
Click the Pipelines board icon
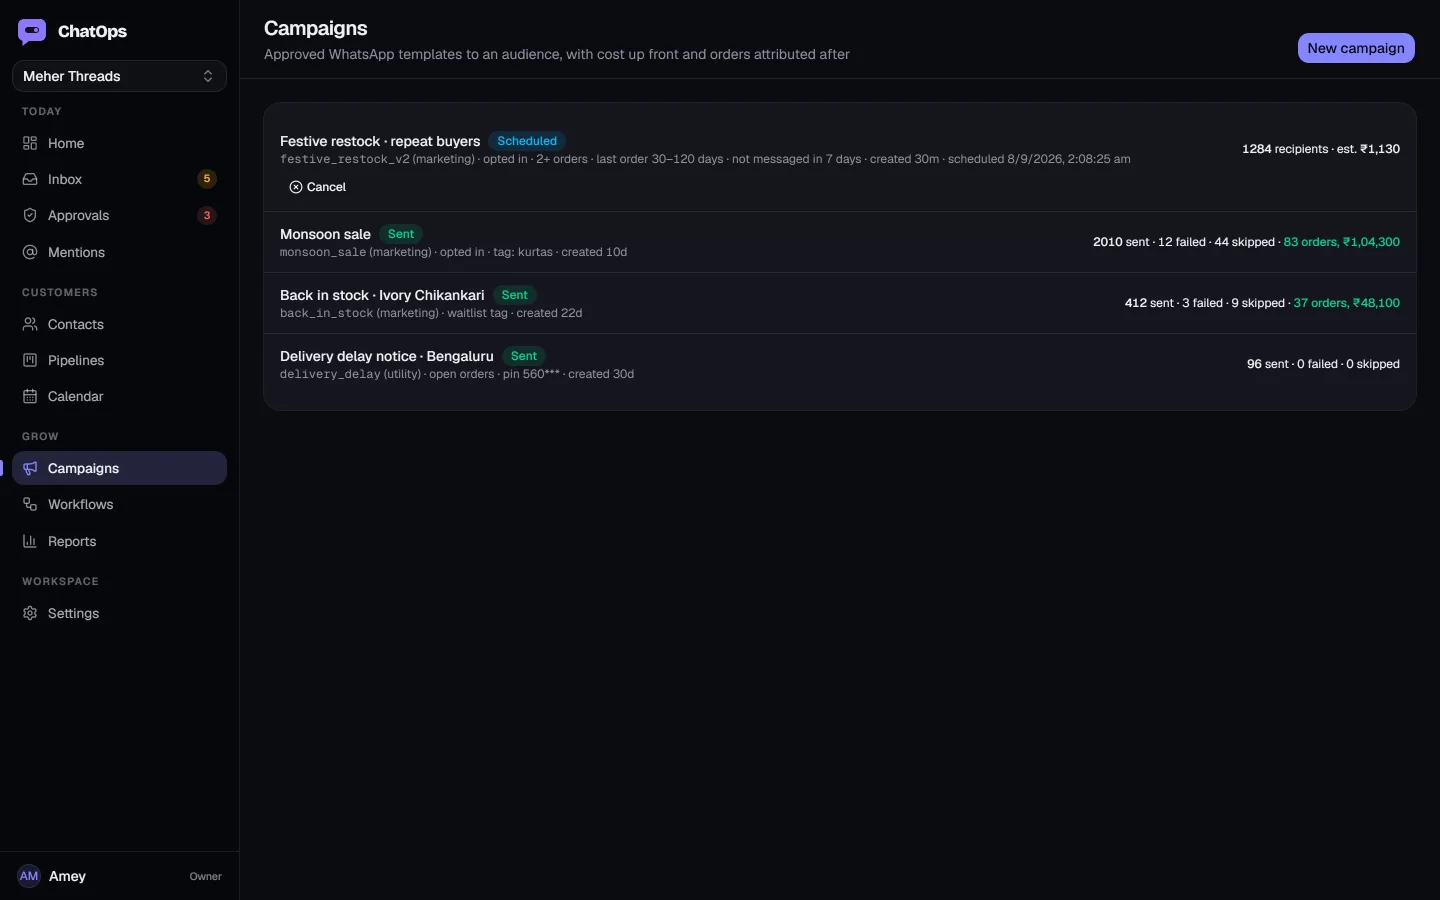point(30,360)
